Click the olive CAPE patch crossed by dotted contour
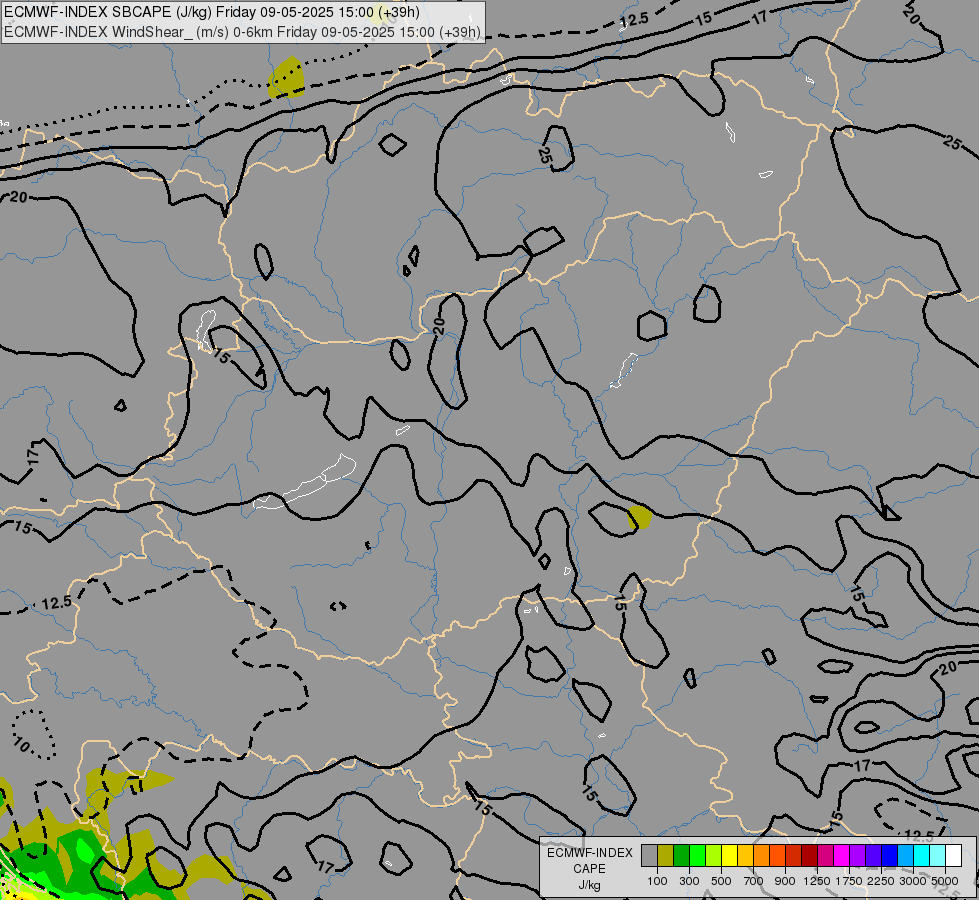Screen dimensions: 979x900 click(287, 77)
